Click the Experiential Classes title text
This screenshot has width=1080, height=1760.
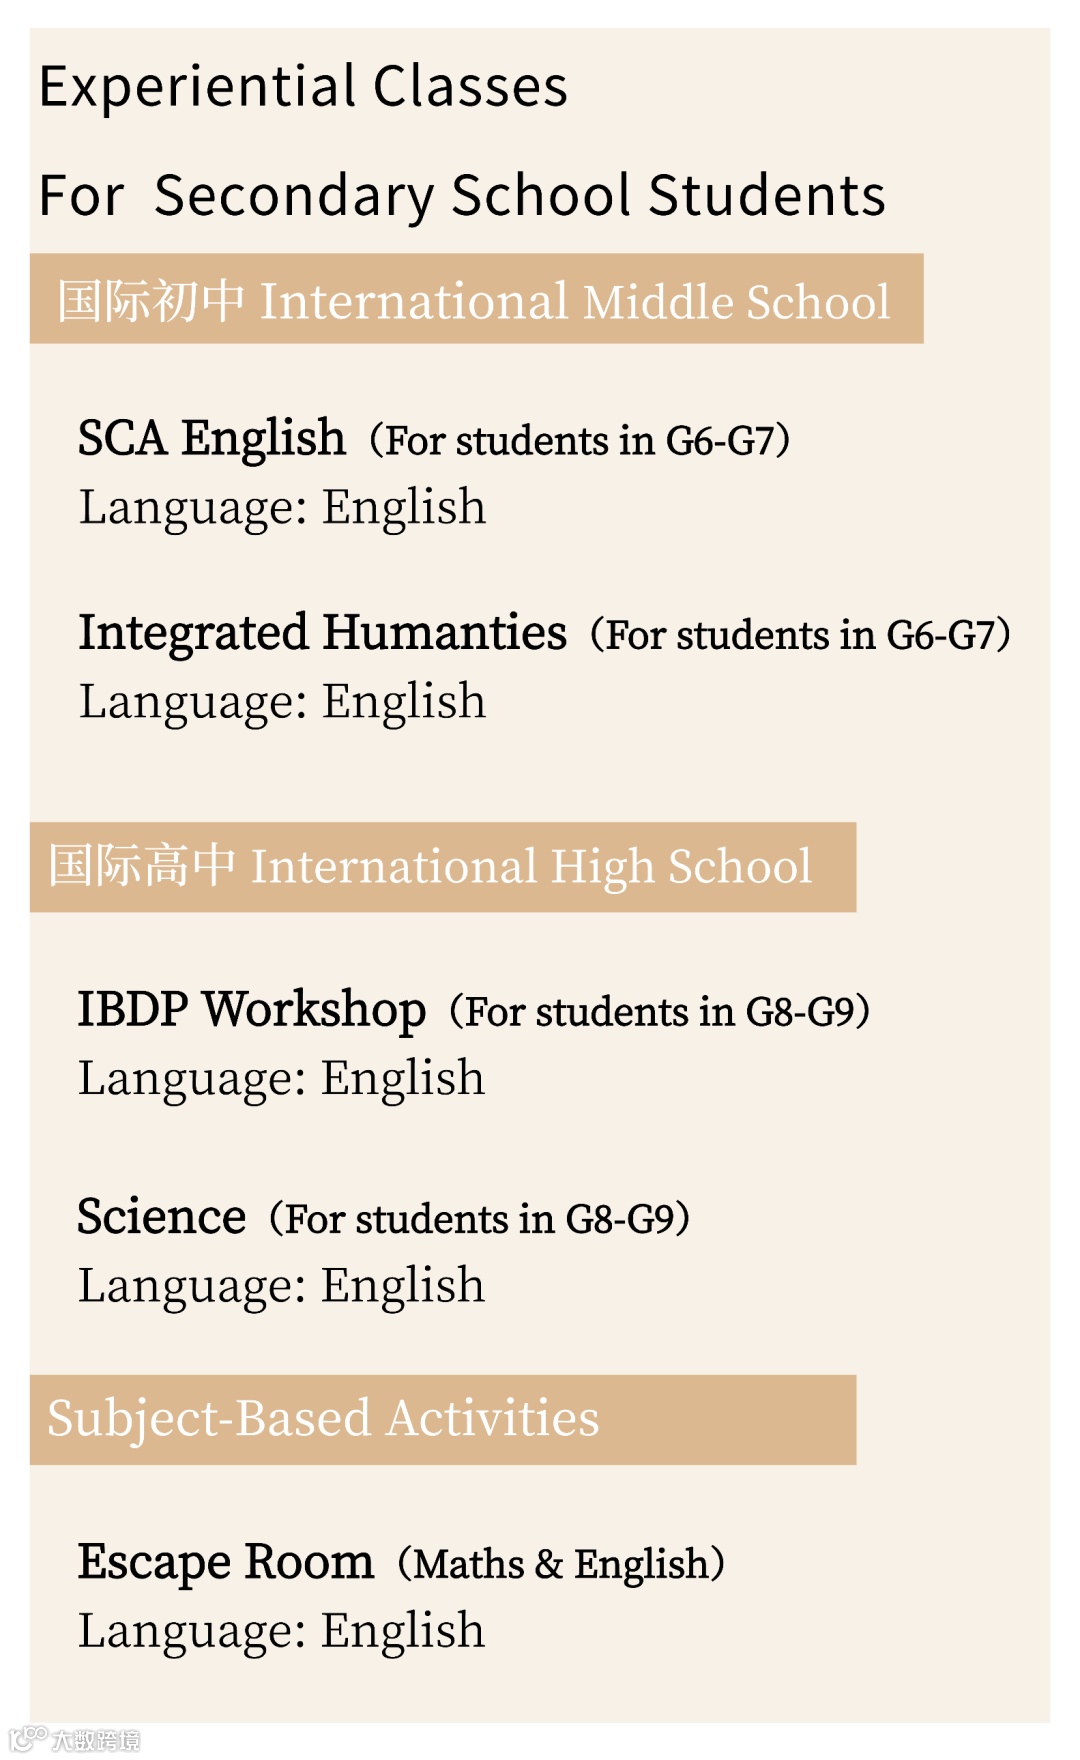[303, 86]
